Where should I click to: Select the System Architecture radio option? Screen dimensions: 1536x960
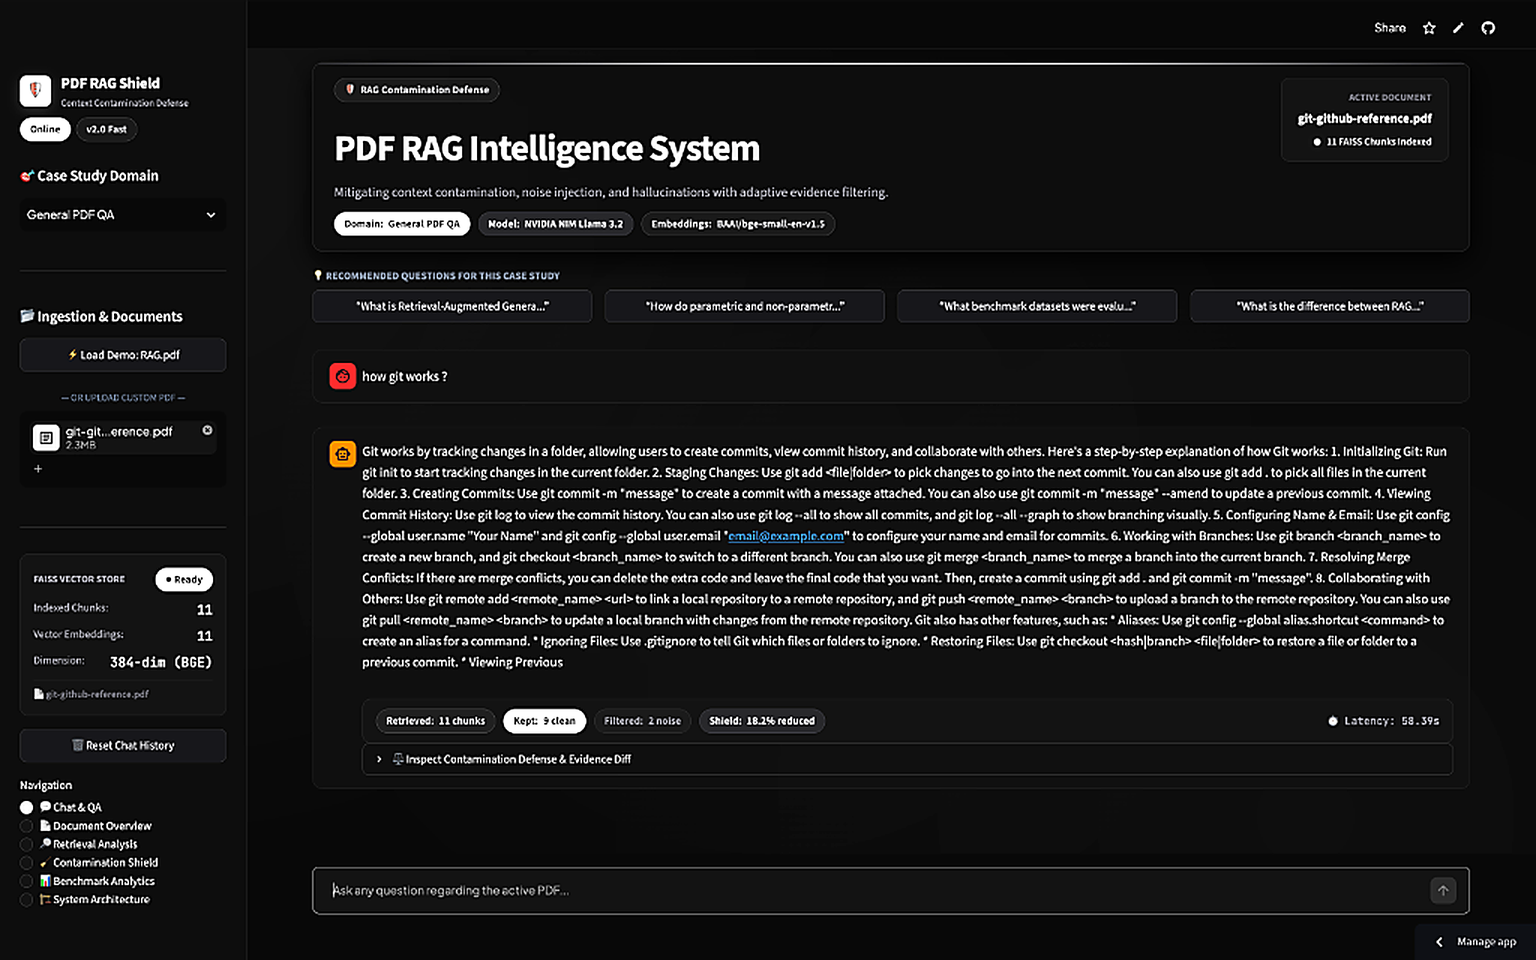point(85,899)
